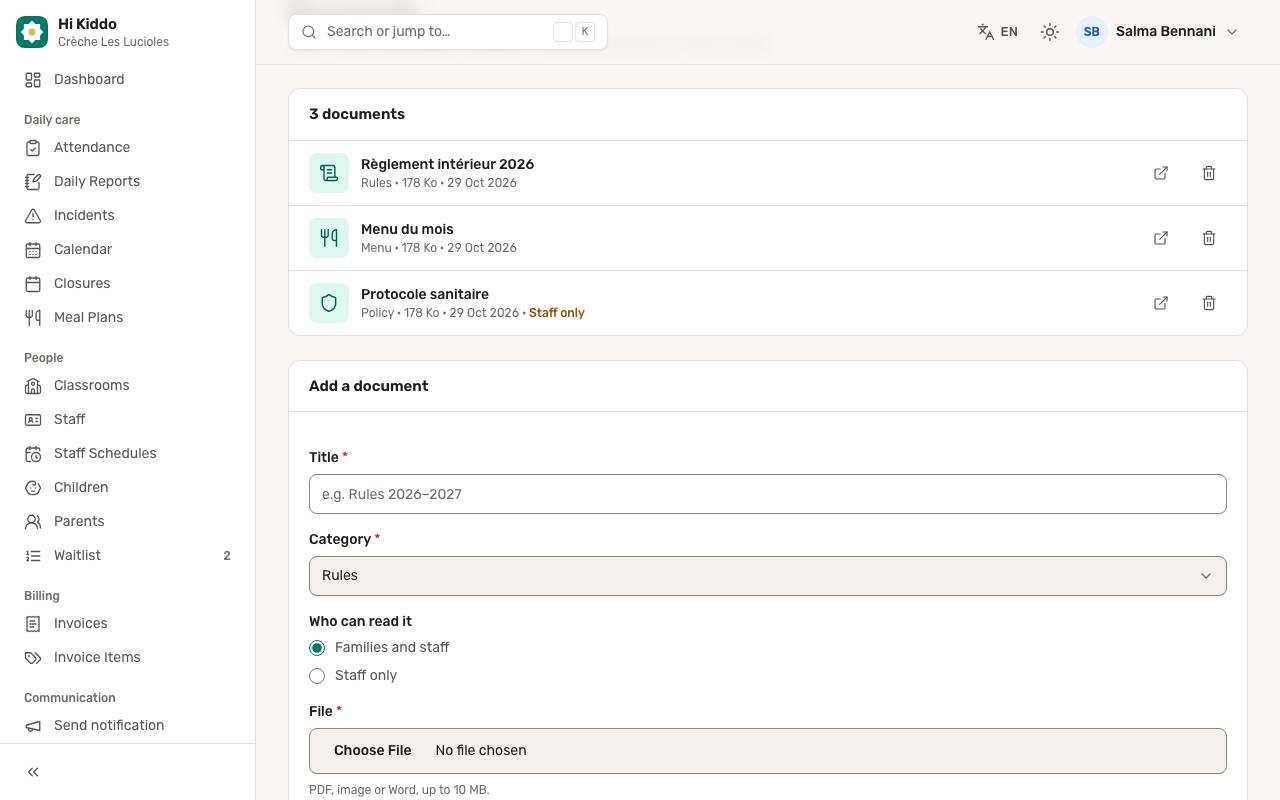Open Parents section
Viewport: 1280px width, 800px height.
128,521
